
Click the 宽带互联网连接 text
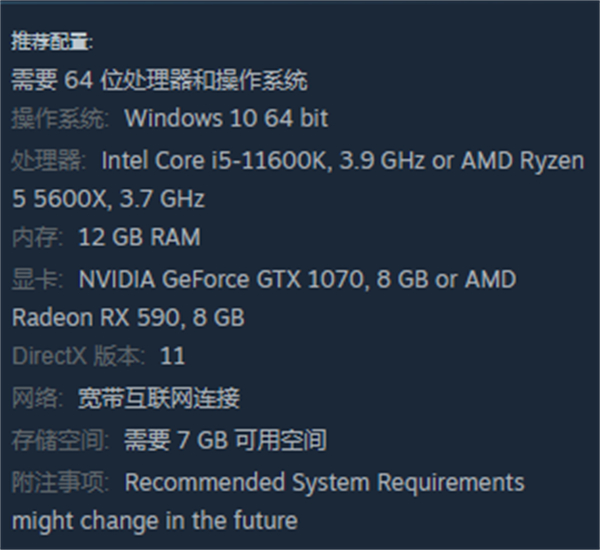159,398
